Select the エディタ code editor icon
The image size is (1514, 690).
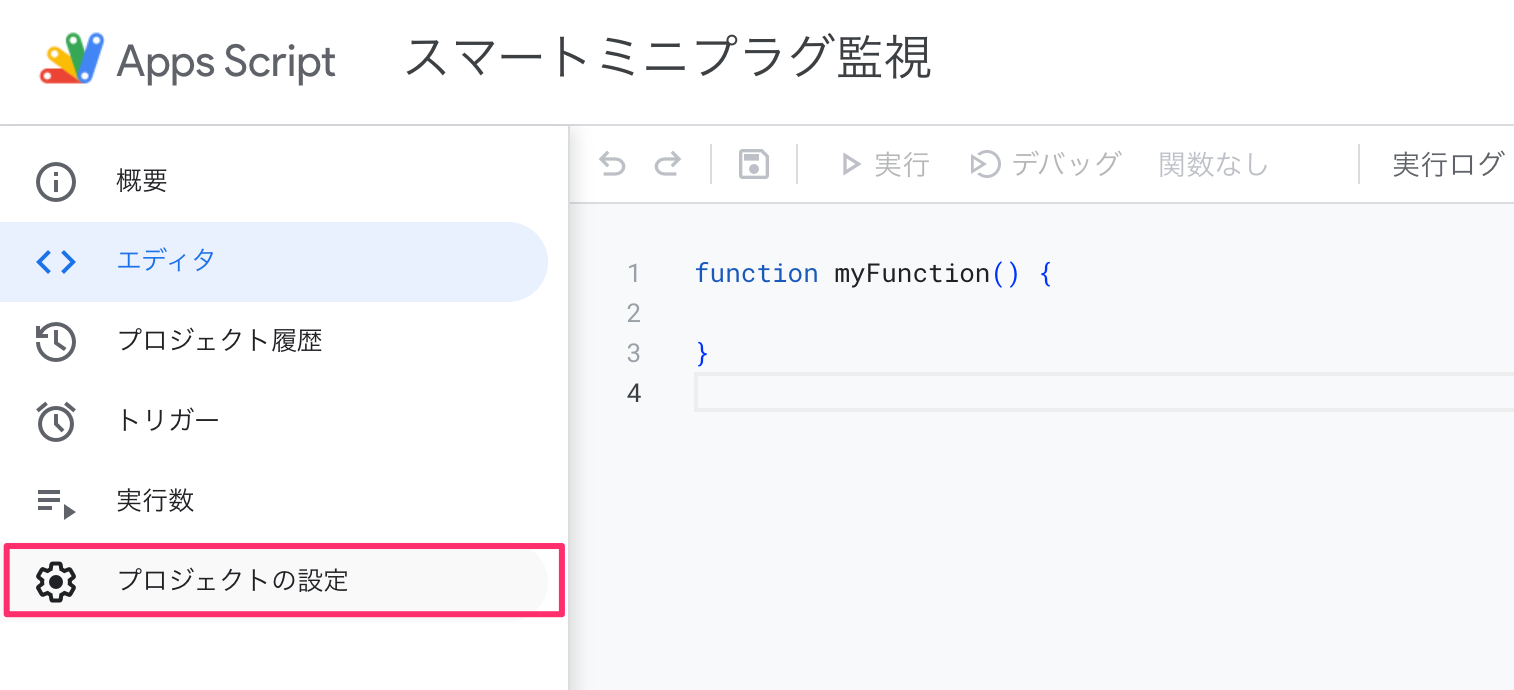[x=57, y=261]
